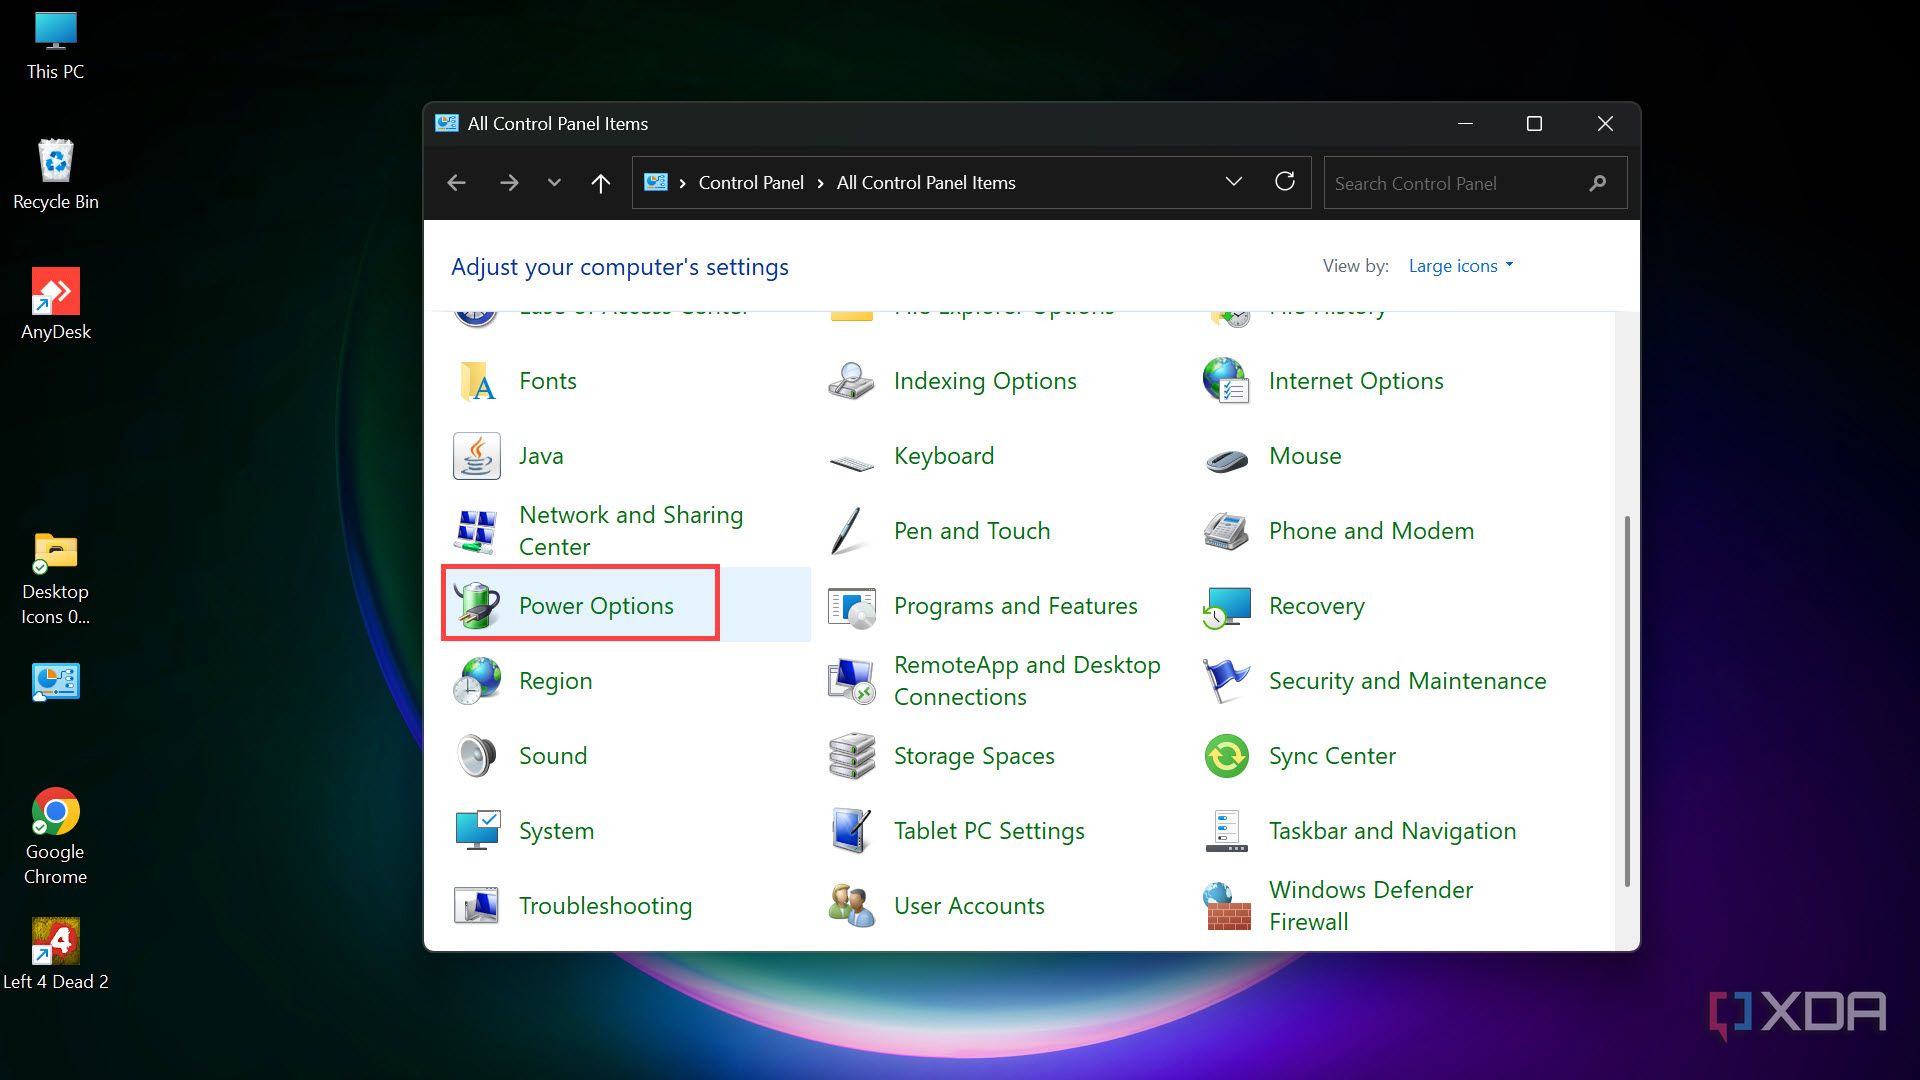Open Sync Center green icon

click(x=1227, y=756)
